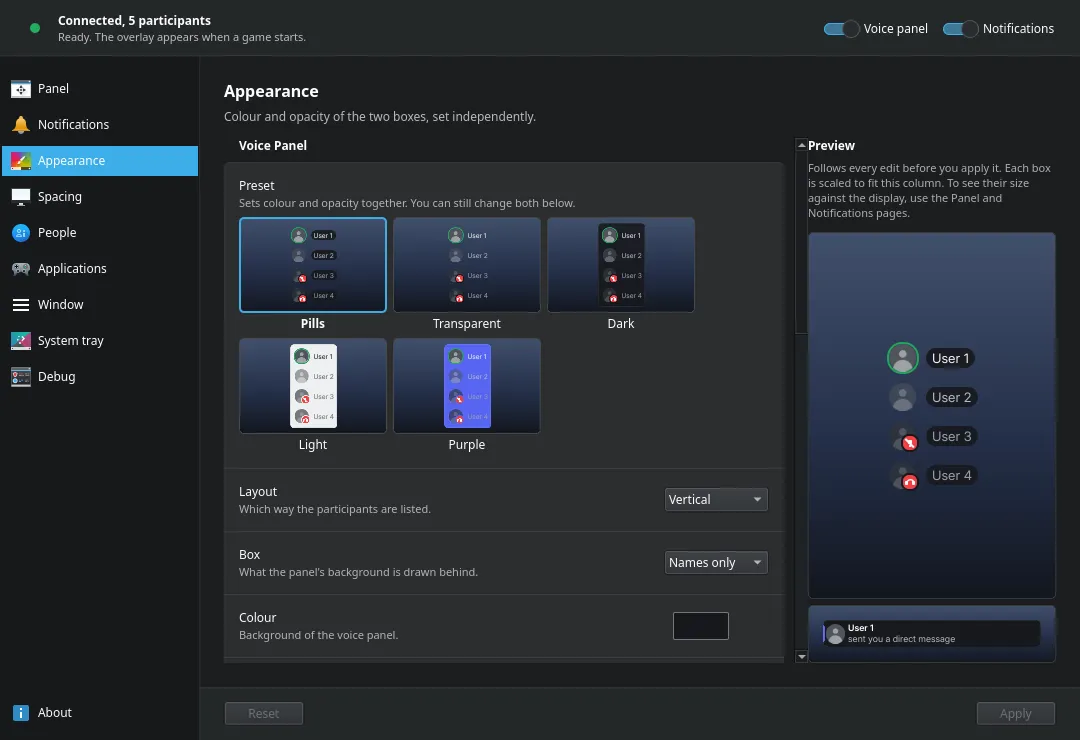This screenshot has width=1080, height=740.
Task: Click the 'Appearance' page title
Action: [271, 92]
